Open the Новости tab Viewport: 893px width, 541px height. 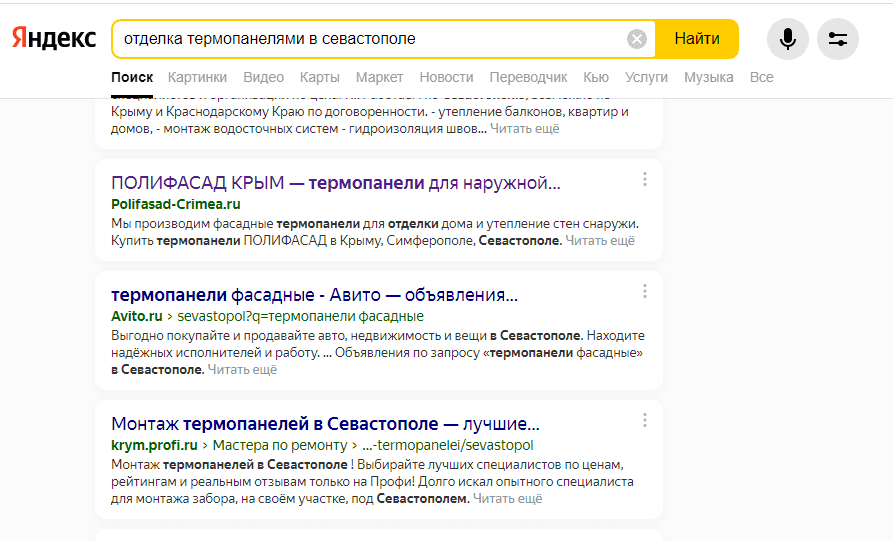pos(446,77)
